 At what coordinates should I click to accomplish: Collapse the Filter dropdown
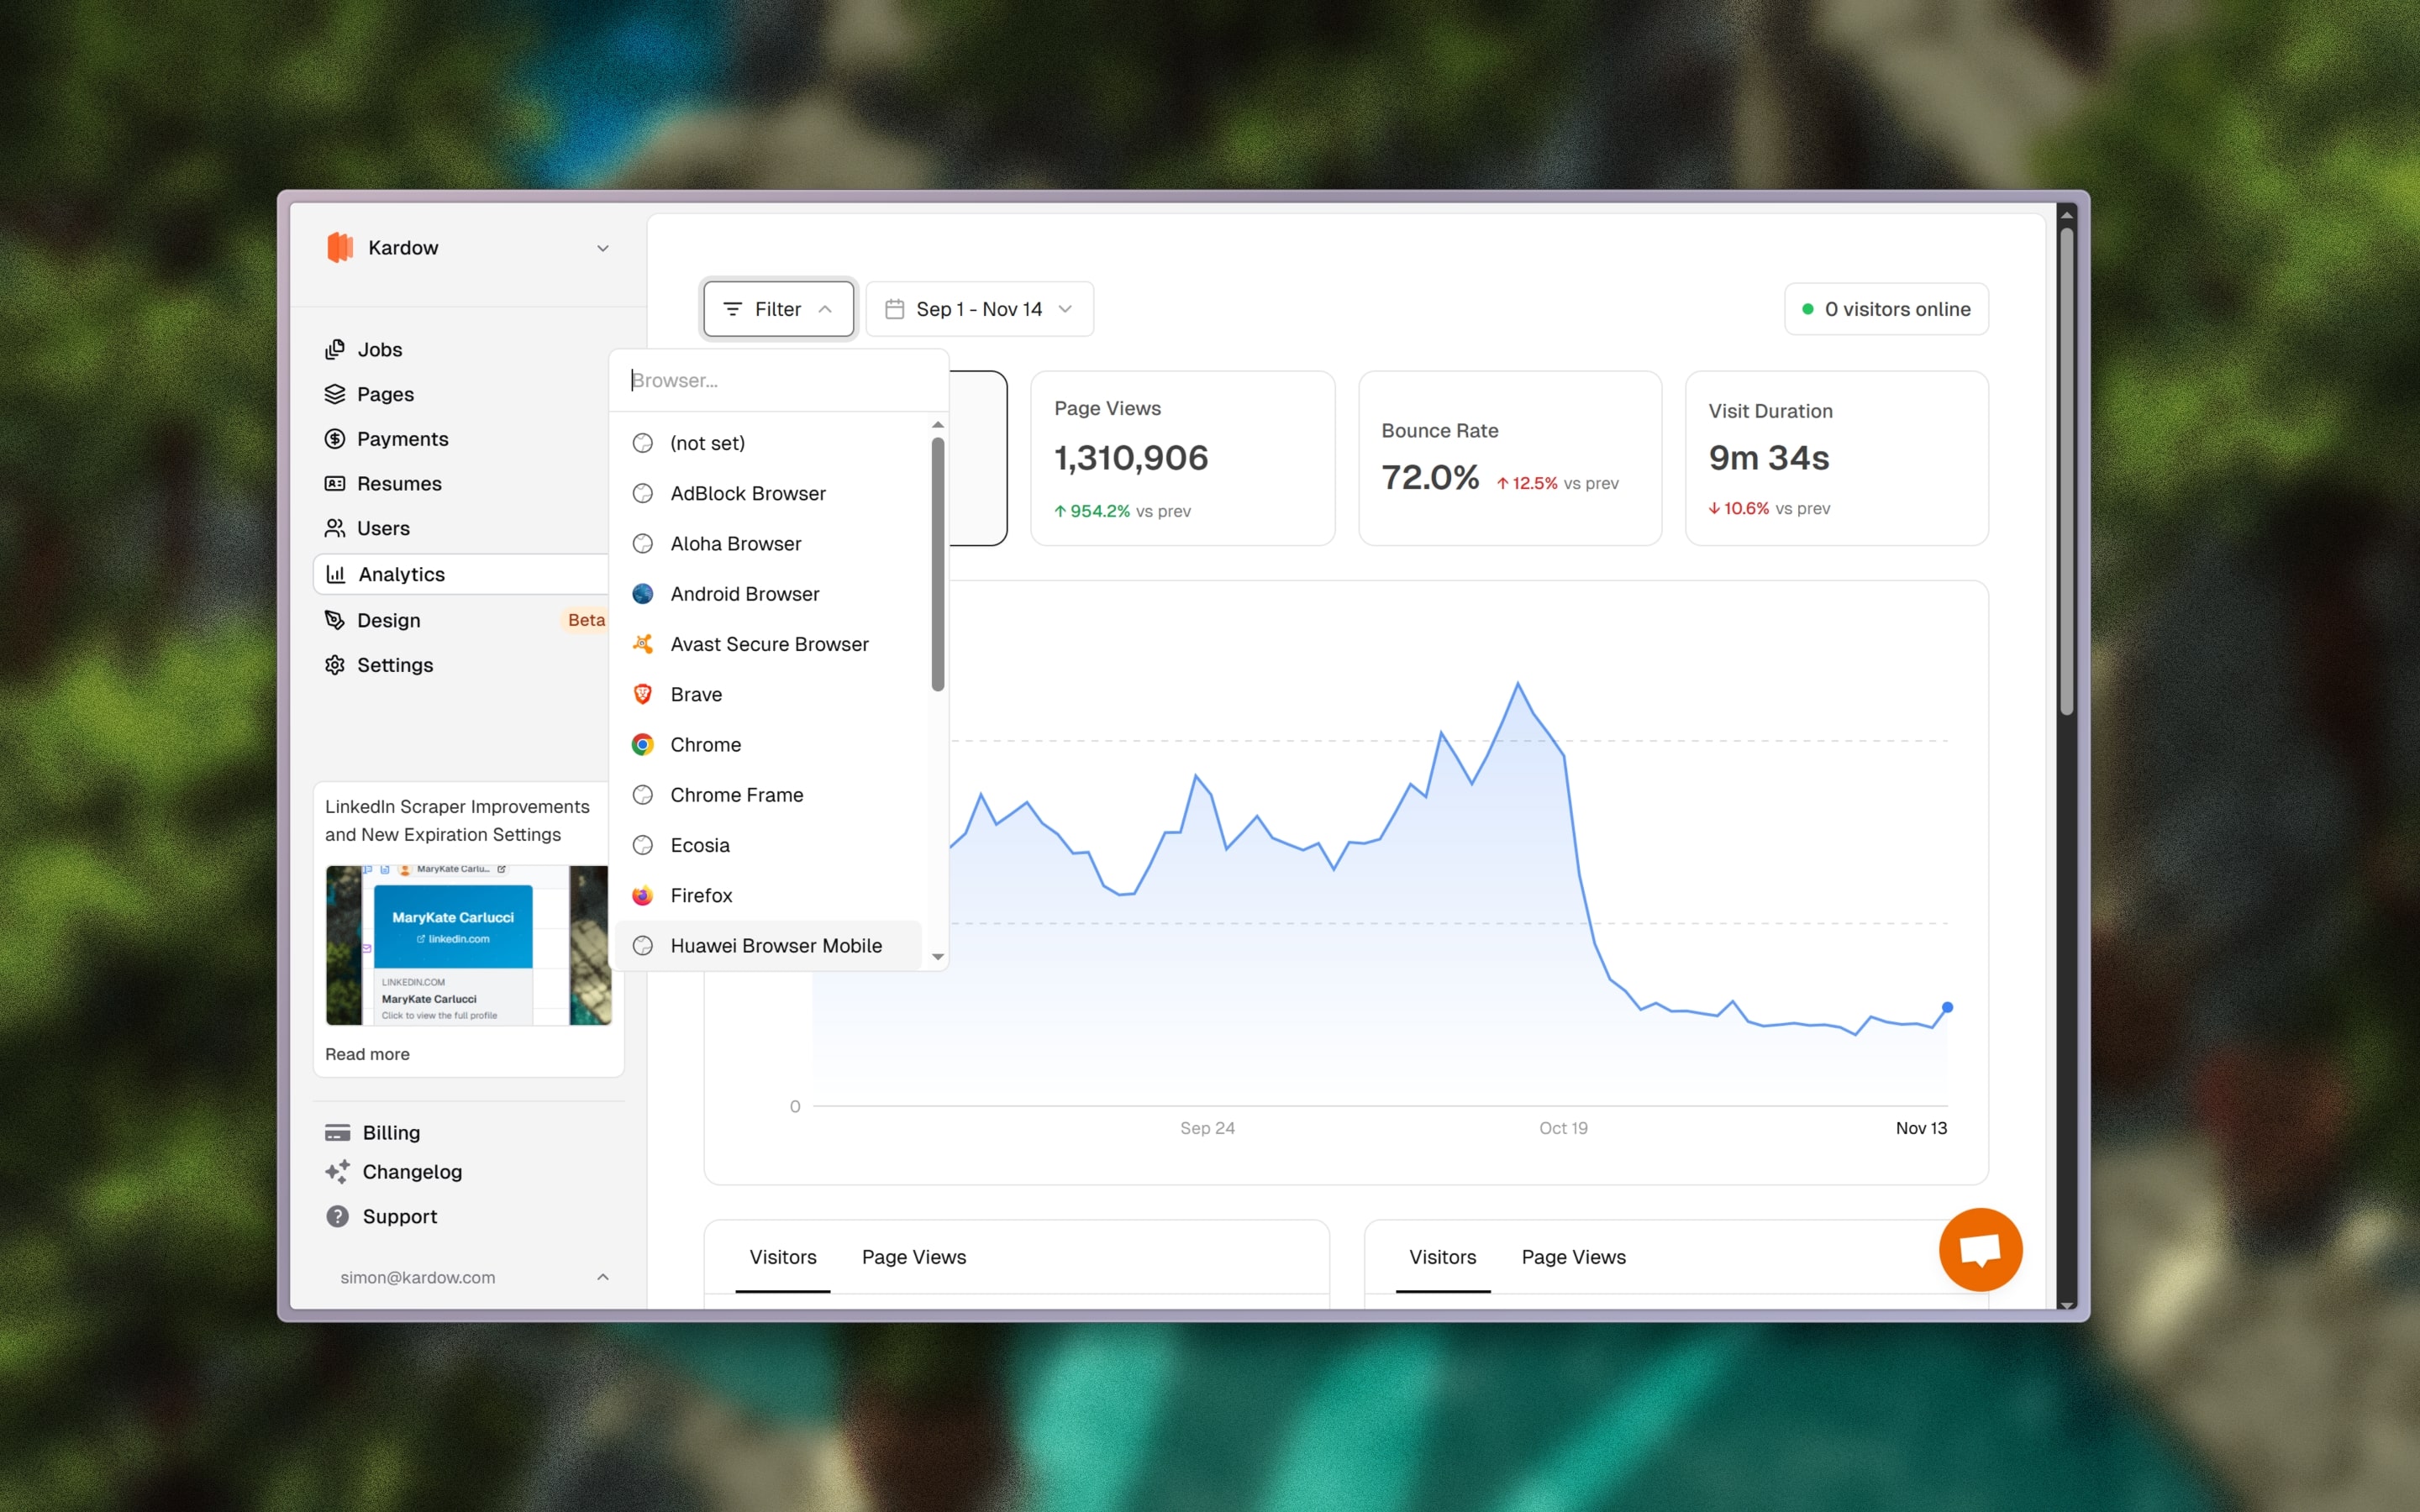pos(778,308)
